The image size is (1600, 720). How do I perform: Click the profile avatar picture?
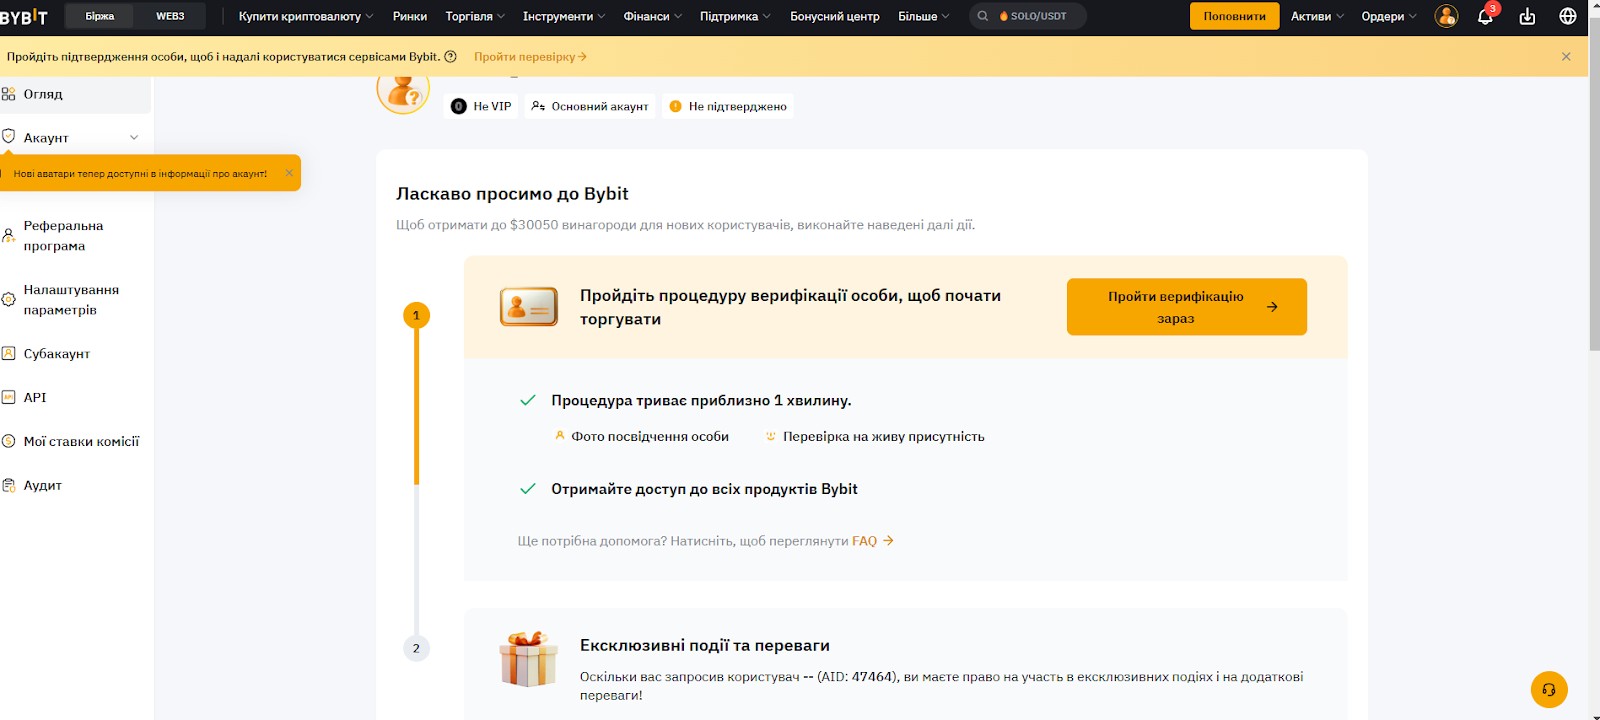[402, 92]
